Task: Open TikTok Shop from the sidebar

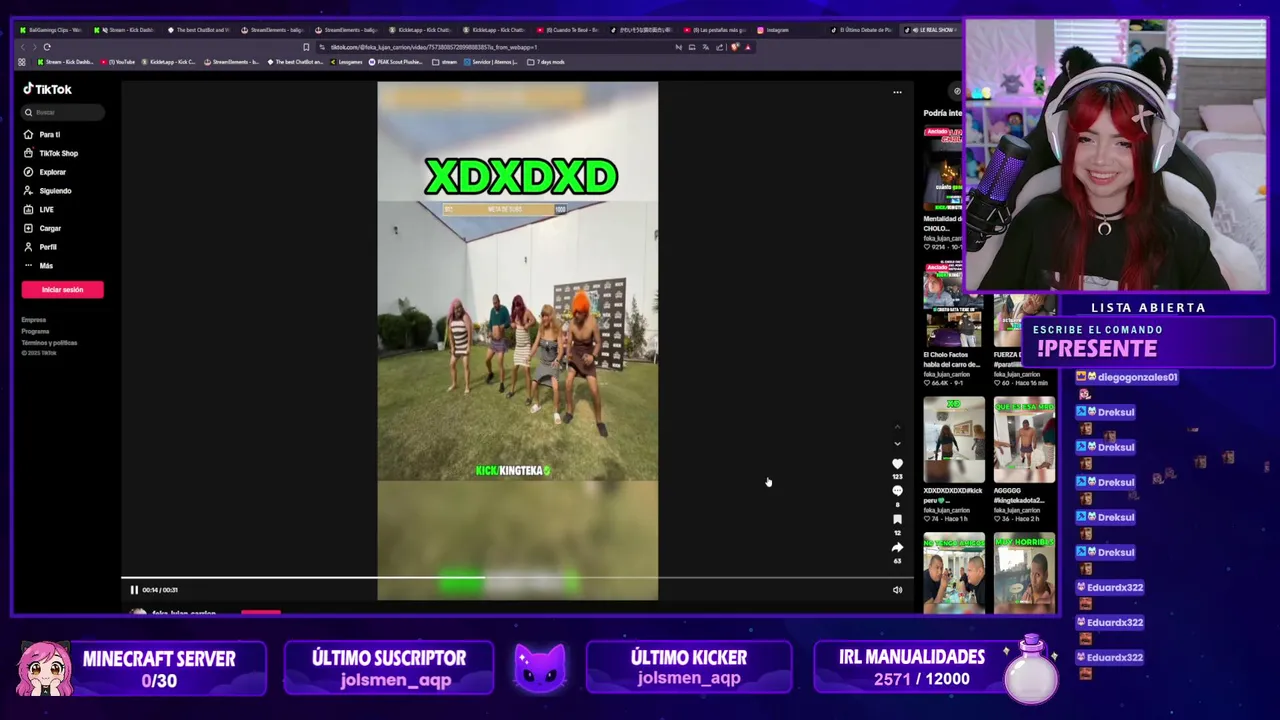Action: pos(50,153)
